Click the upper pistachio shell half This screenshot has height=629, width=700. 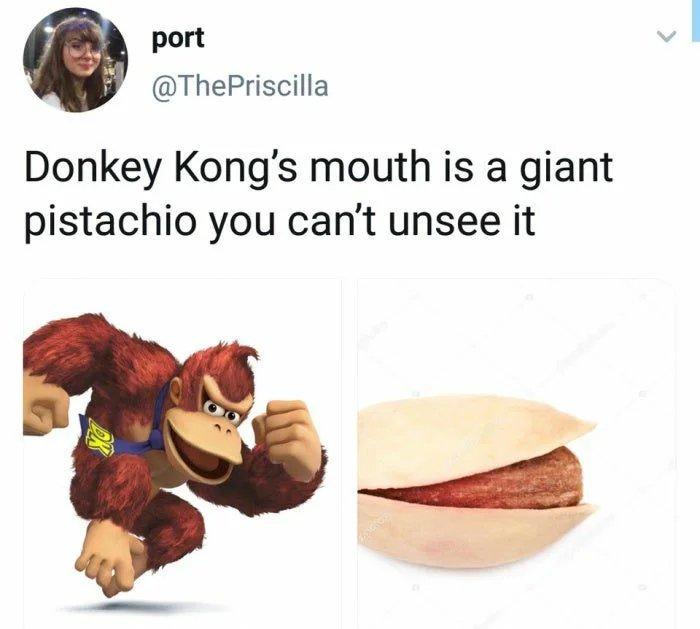pyautogui.click(x=473, y=441)
